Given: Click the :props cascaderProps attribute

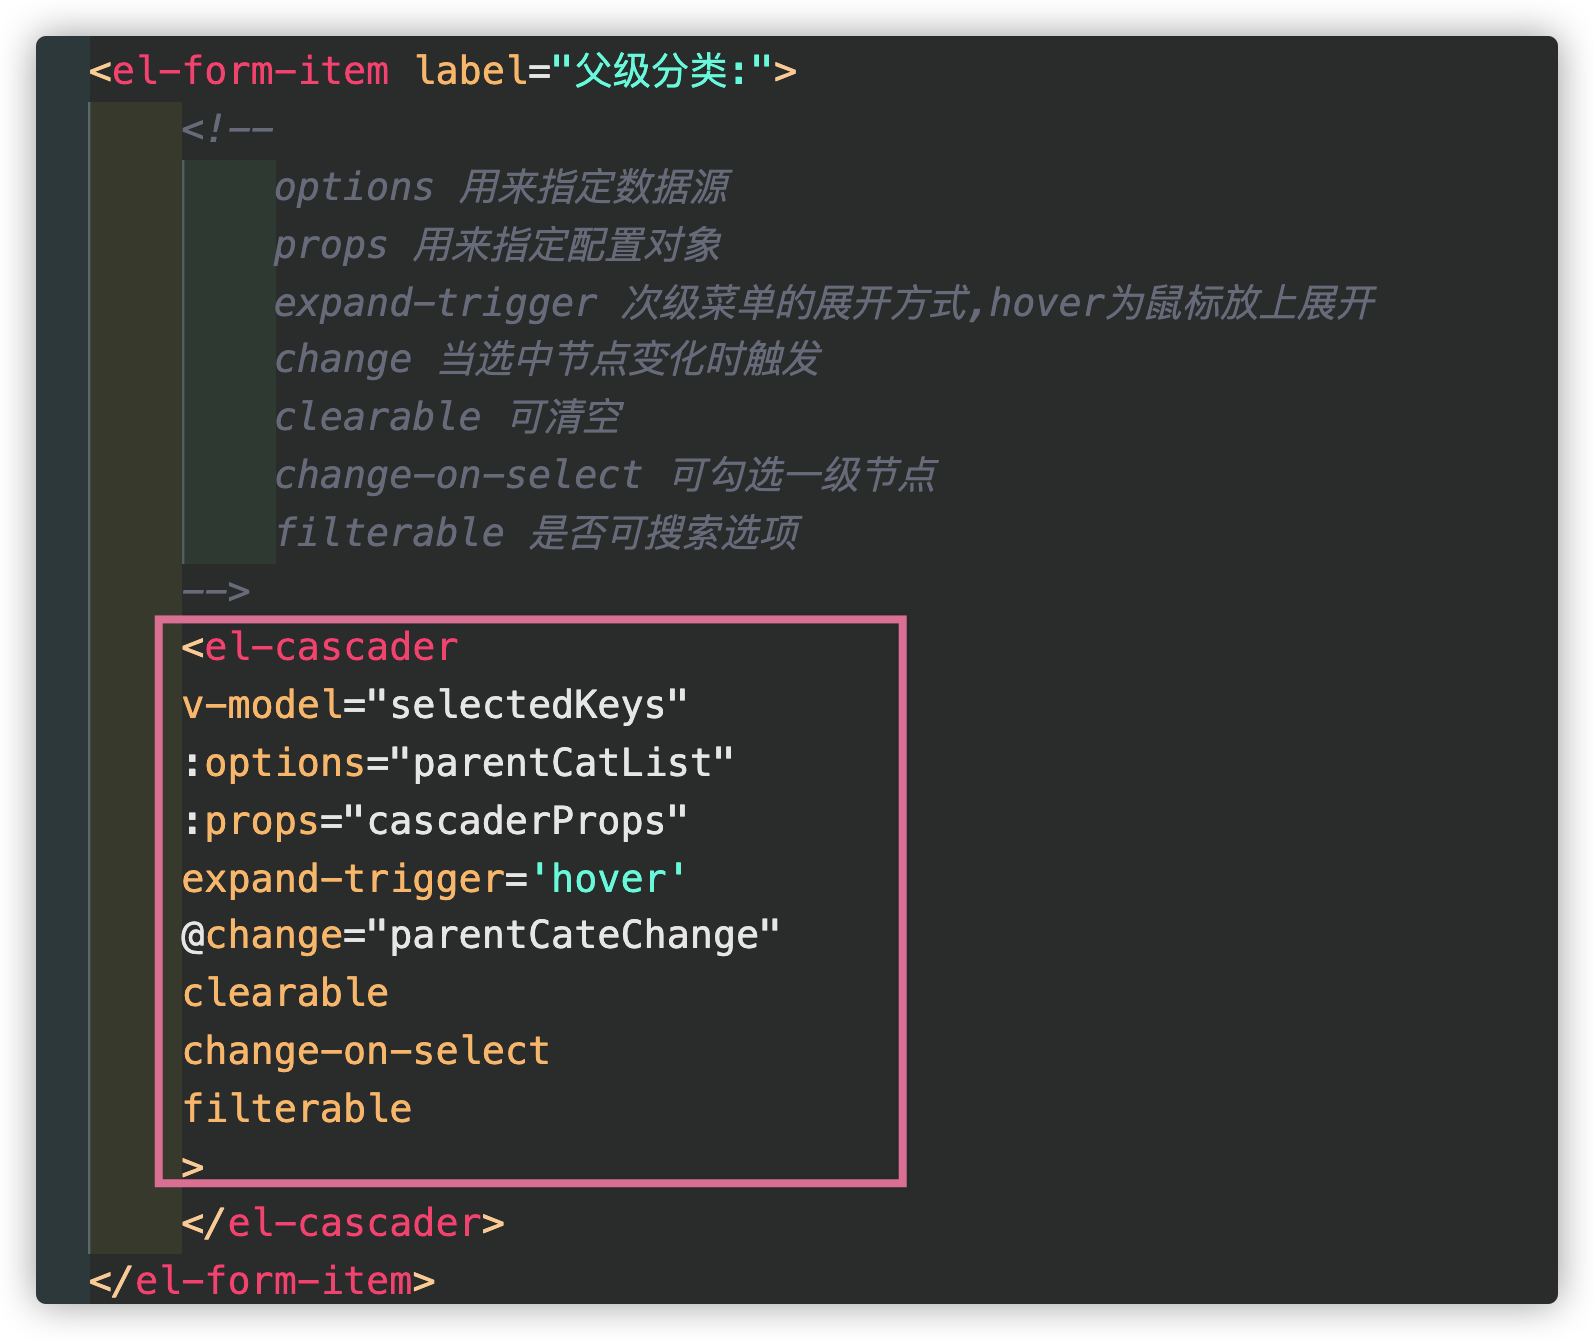Looking at the screenshot, I should [434, 821].
